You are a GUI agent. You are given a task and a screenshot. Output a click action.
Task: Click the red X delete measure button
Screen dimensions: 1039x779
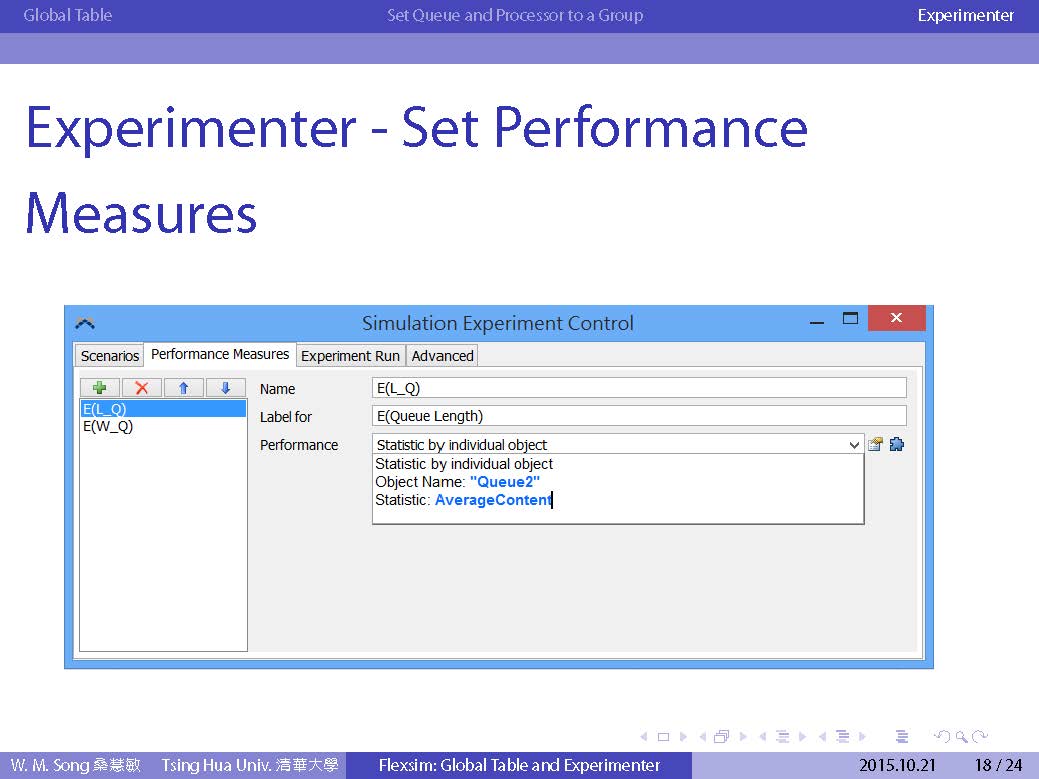(141, 388)
